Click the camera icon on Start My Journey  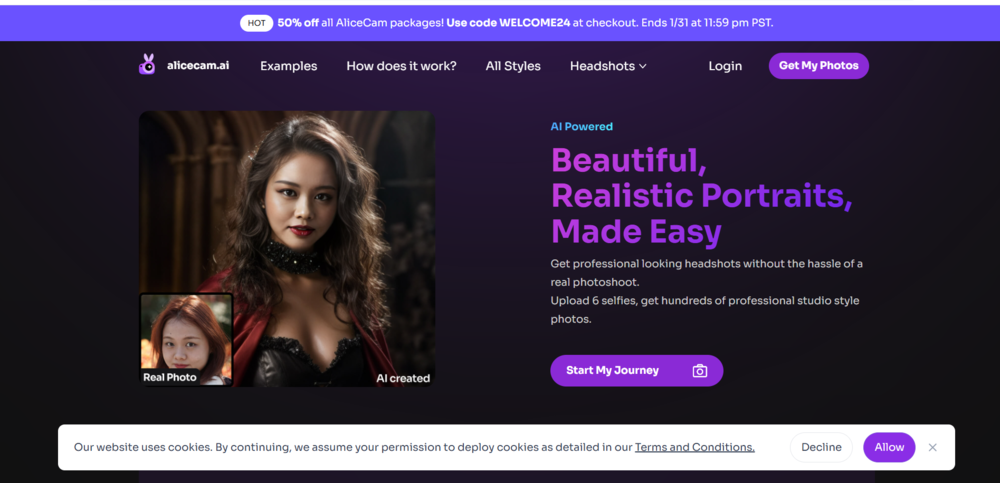click(700, 371)
